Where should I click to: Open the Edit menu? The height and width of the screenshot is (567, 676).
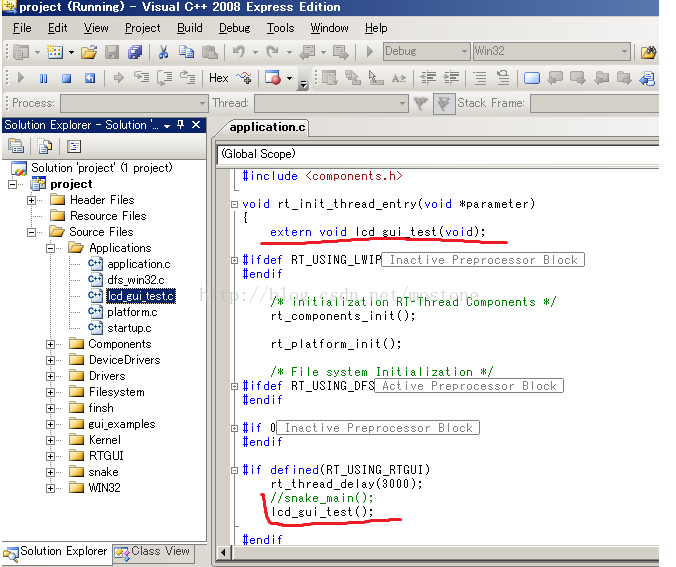coord(57,28)
